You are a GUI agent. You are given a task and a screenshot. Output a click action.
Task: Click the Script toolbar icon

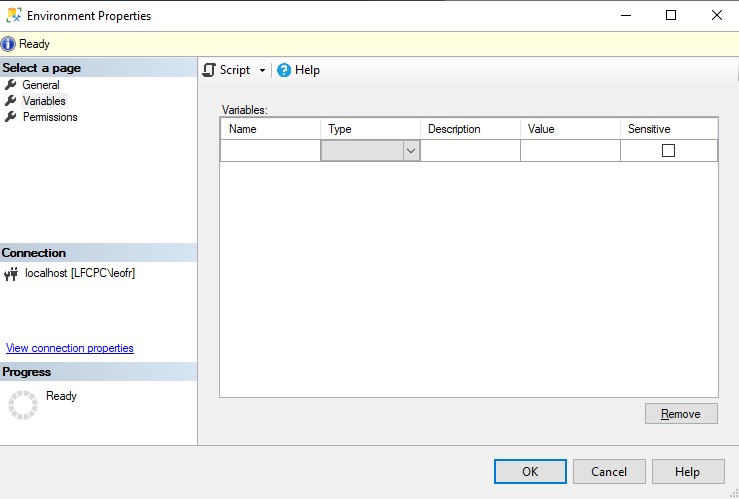point(209,70)
